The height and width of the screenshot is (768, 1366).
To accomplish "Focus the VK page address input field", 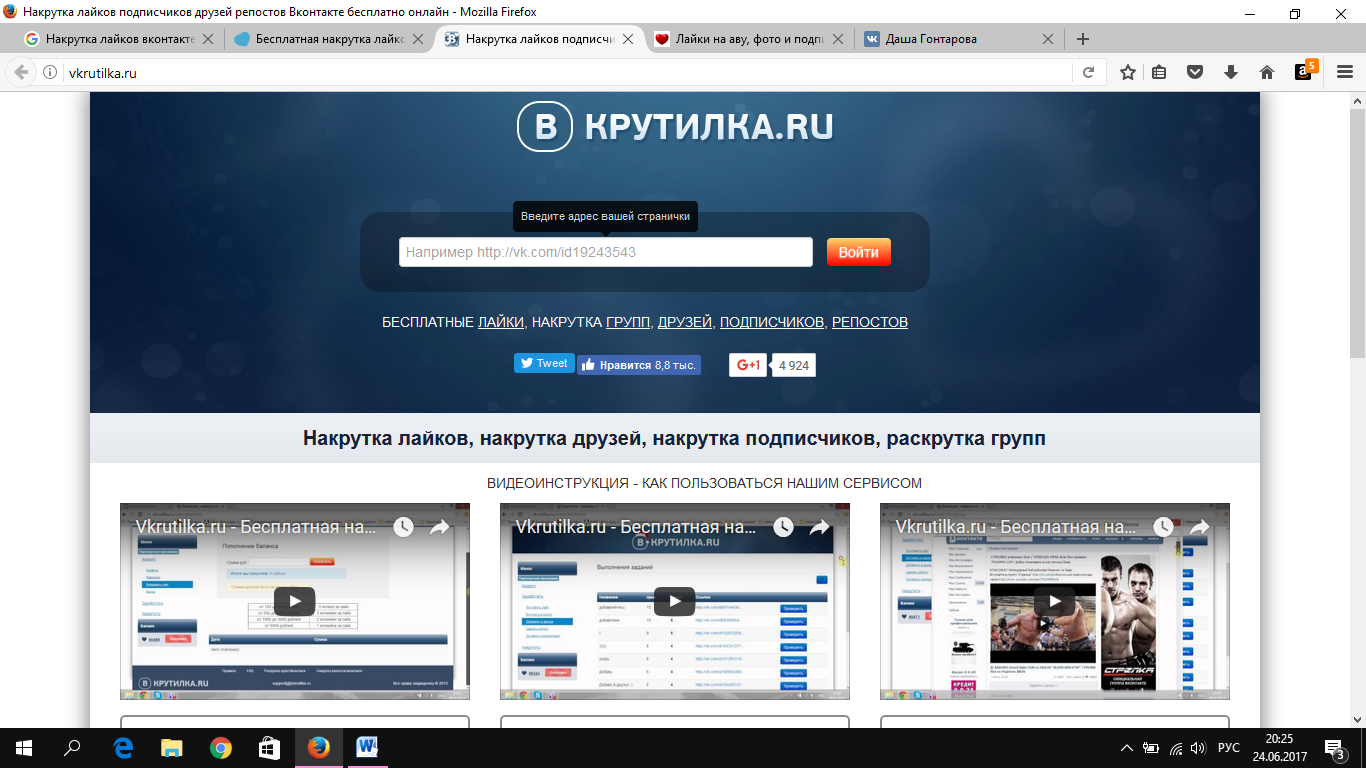I will [606, 252].
